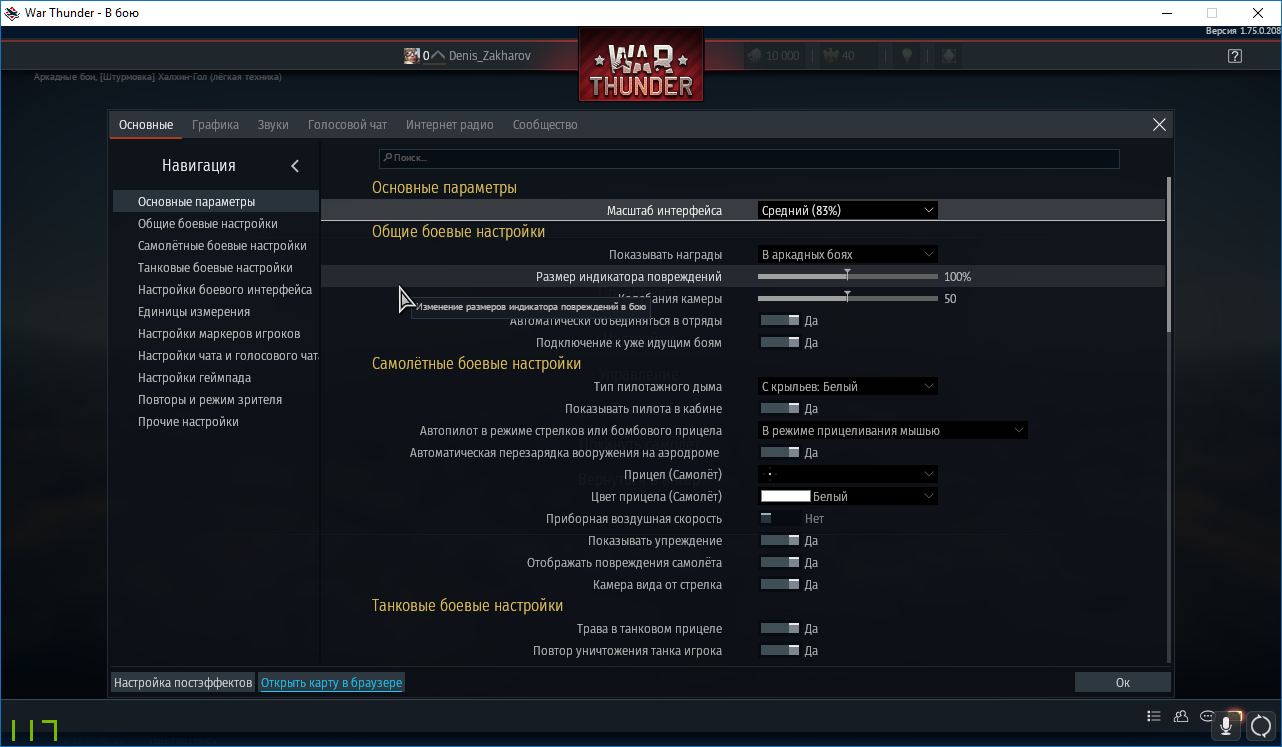Image resolution: width=1282 pixels, height=747 pixels.
Task: Open the 'Прицел (Самолёт)' dropdown
Action: [x=848, y=475]
